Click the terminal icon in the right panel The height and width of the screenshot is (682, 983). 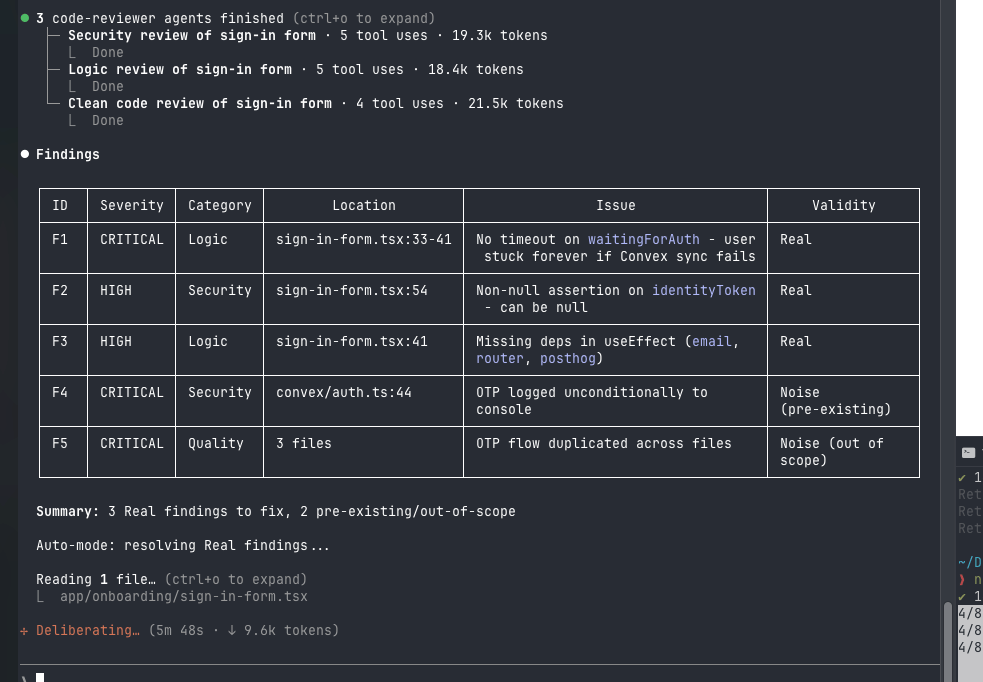click(x=969, y=453)
